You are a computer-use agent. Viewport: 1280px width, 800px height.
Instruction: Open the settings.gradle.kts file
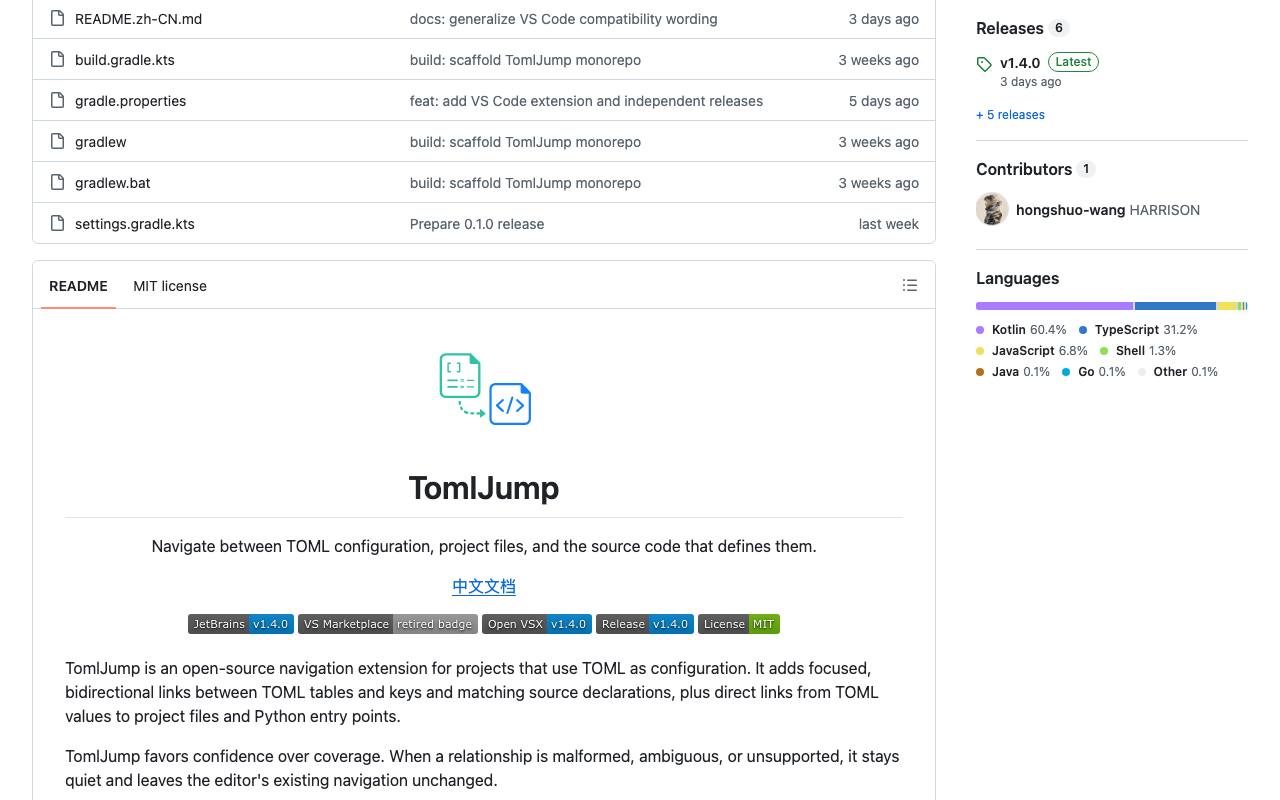click(135, 224)
